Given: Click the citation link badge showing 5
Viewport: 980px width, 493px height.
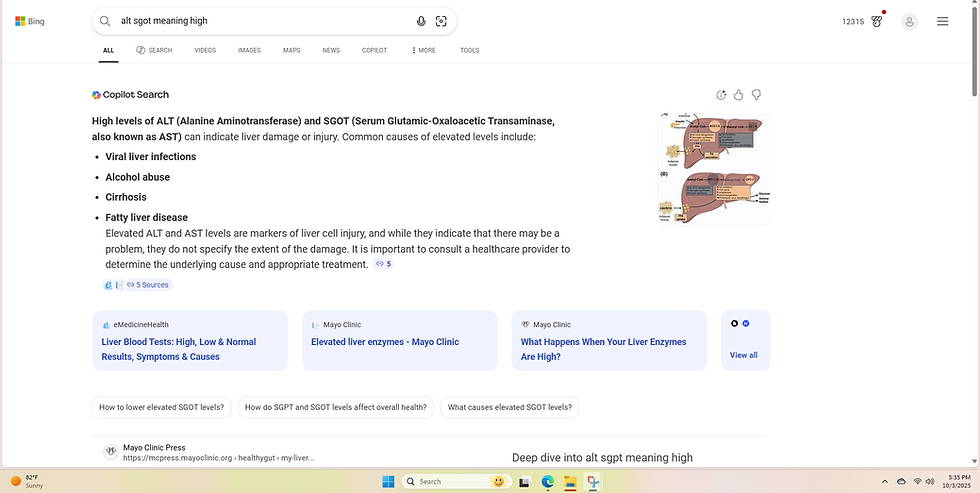Looking at the screenshot, I should [x=383, y=264].
